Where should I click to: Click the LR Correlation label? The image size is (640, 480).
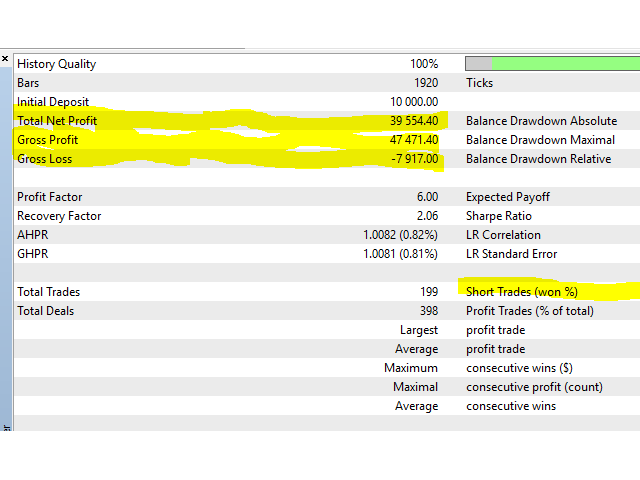tap(504, 235)
